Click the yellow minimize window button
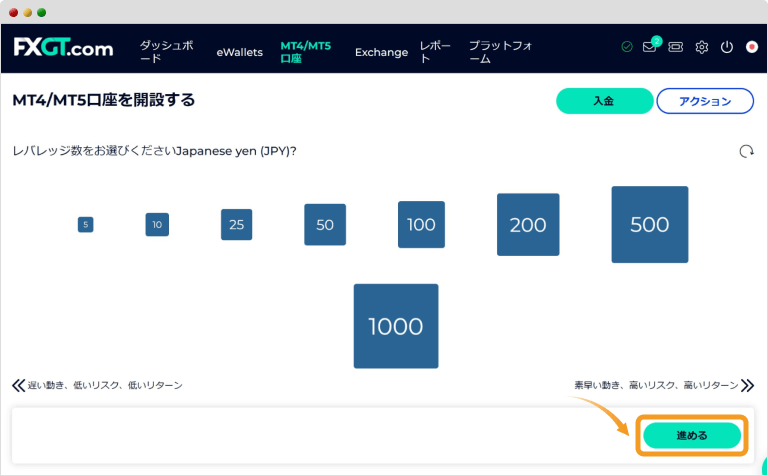The image size is (768, 476). point(28,13)
